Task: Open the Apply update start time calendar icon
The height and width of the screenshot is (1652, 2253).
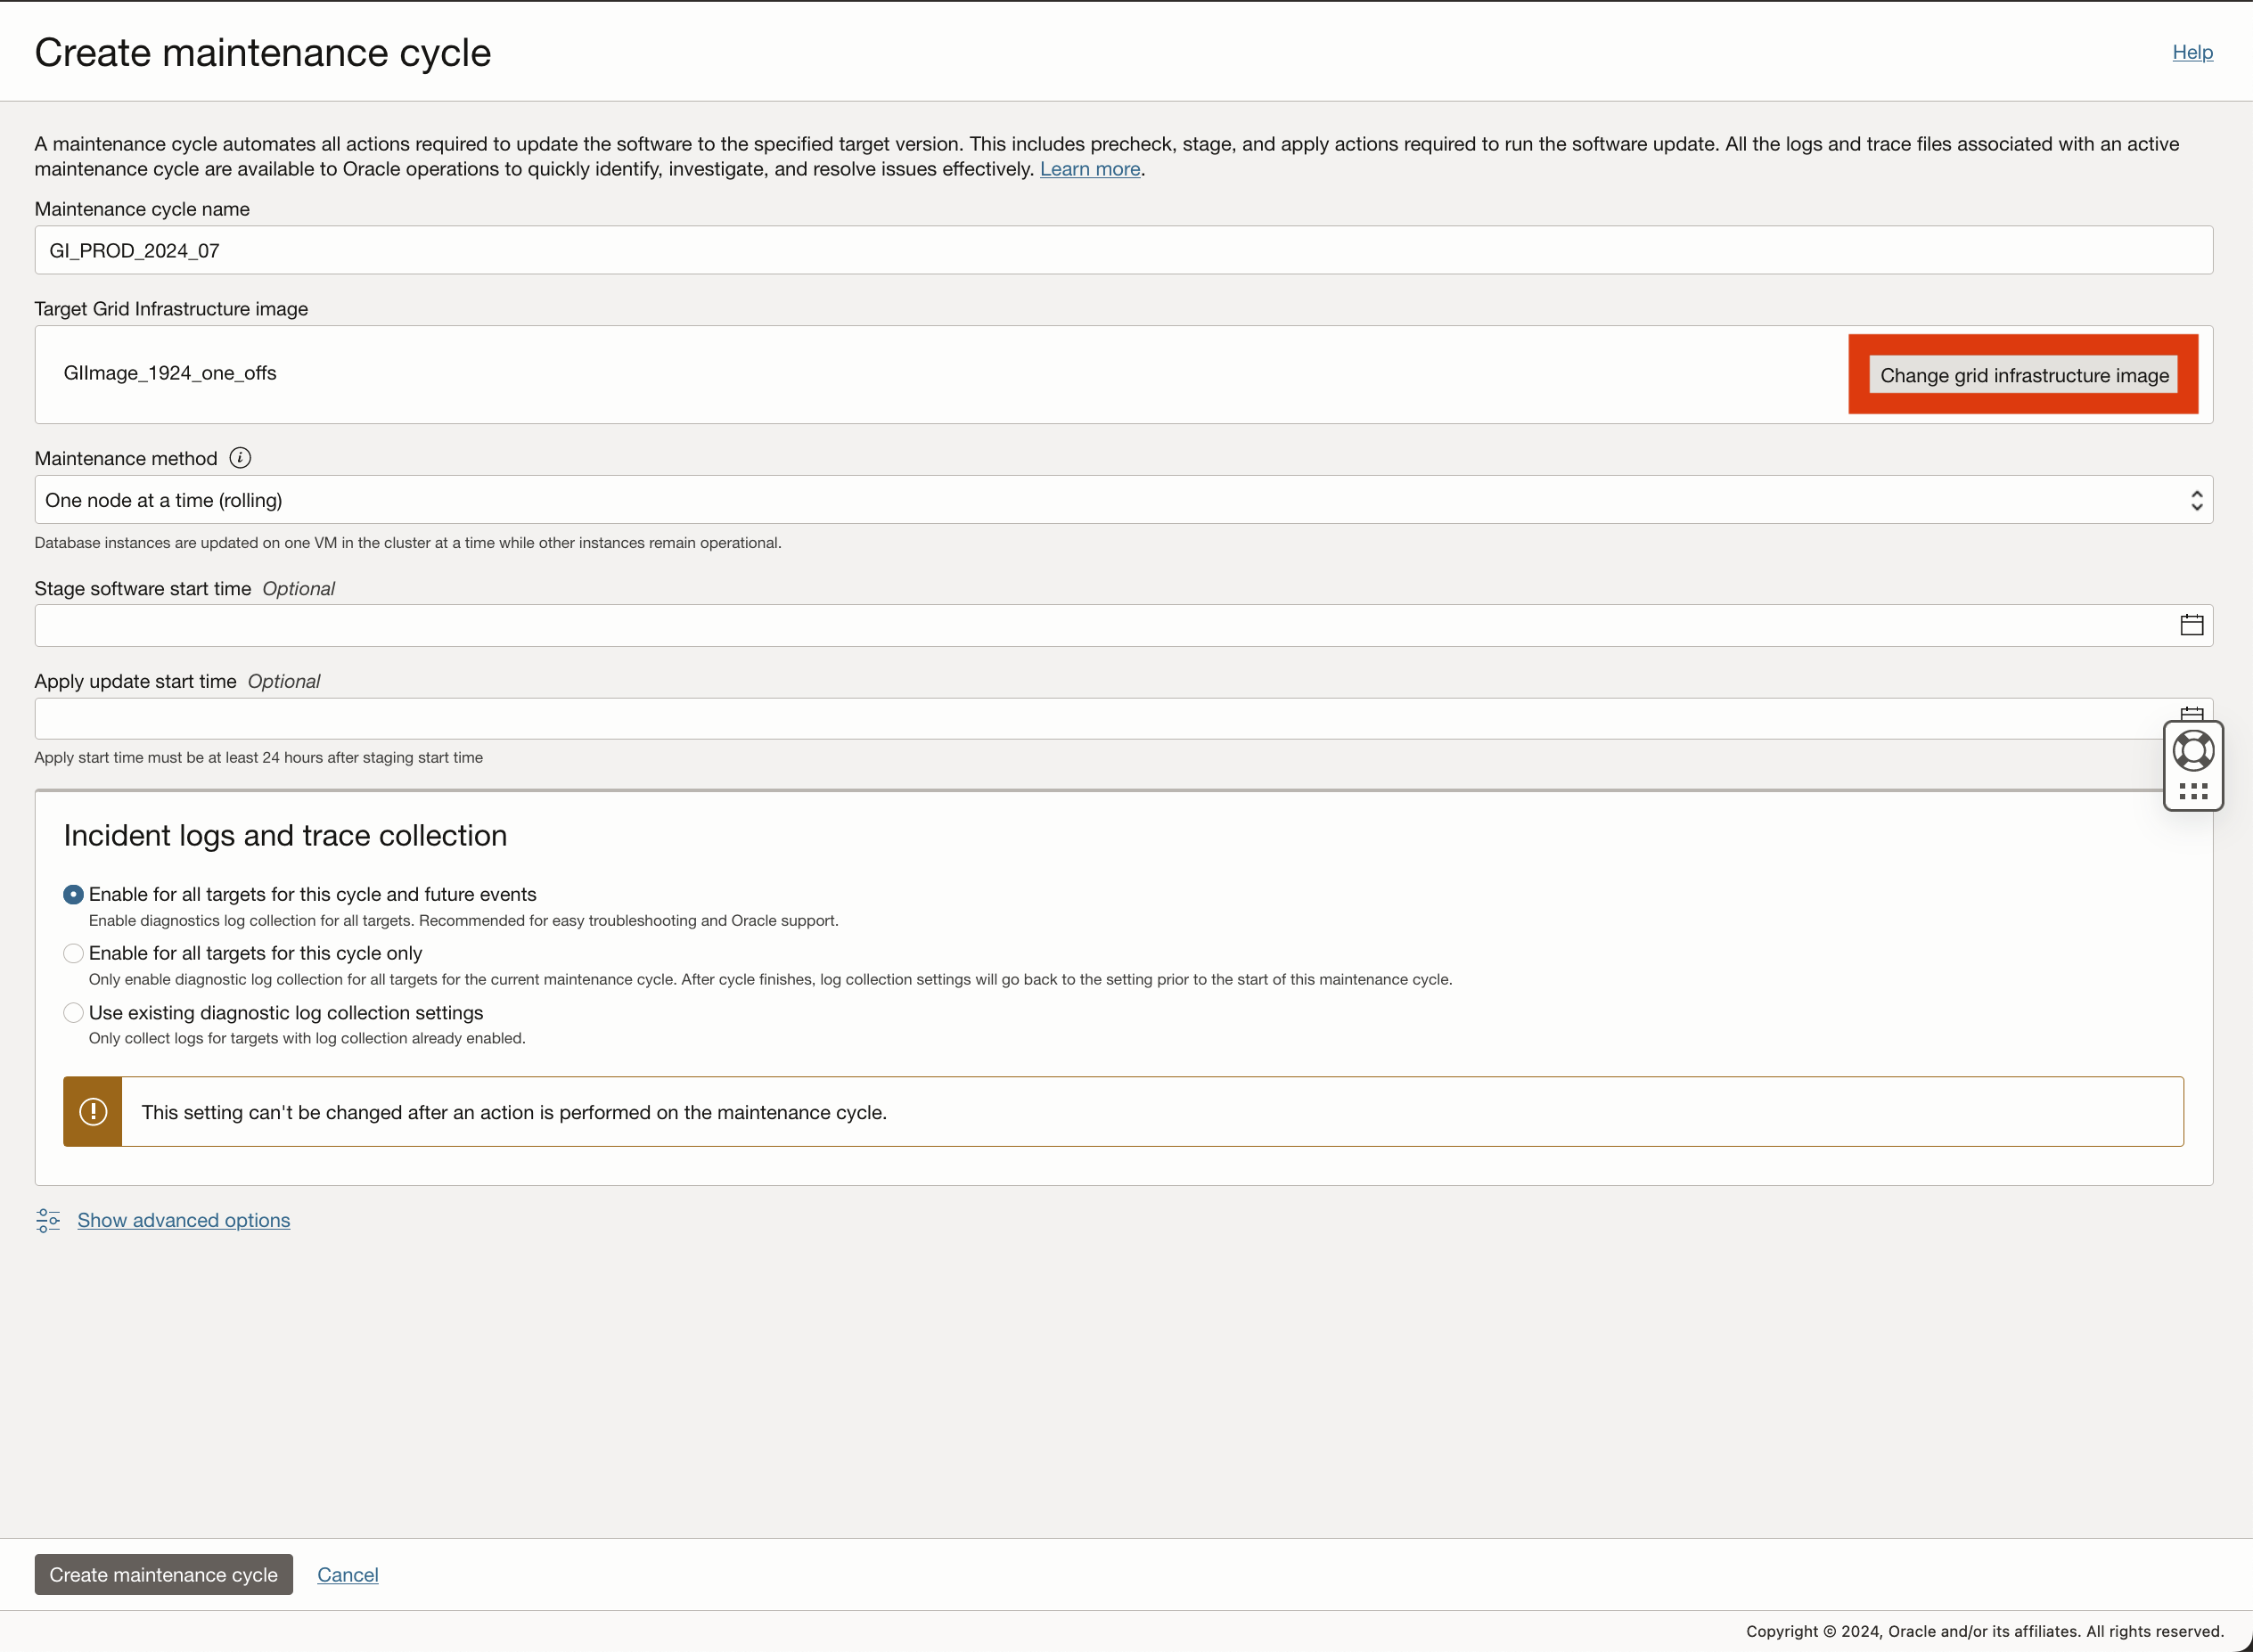Action: (2191, 714)
